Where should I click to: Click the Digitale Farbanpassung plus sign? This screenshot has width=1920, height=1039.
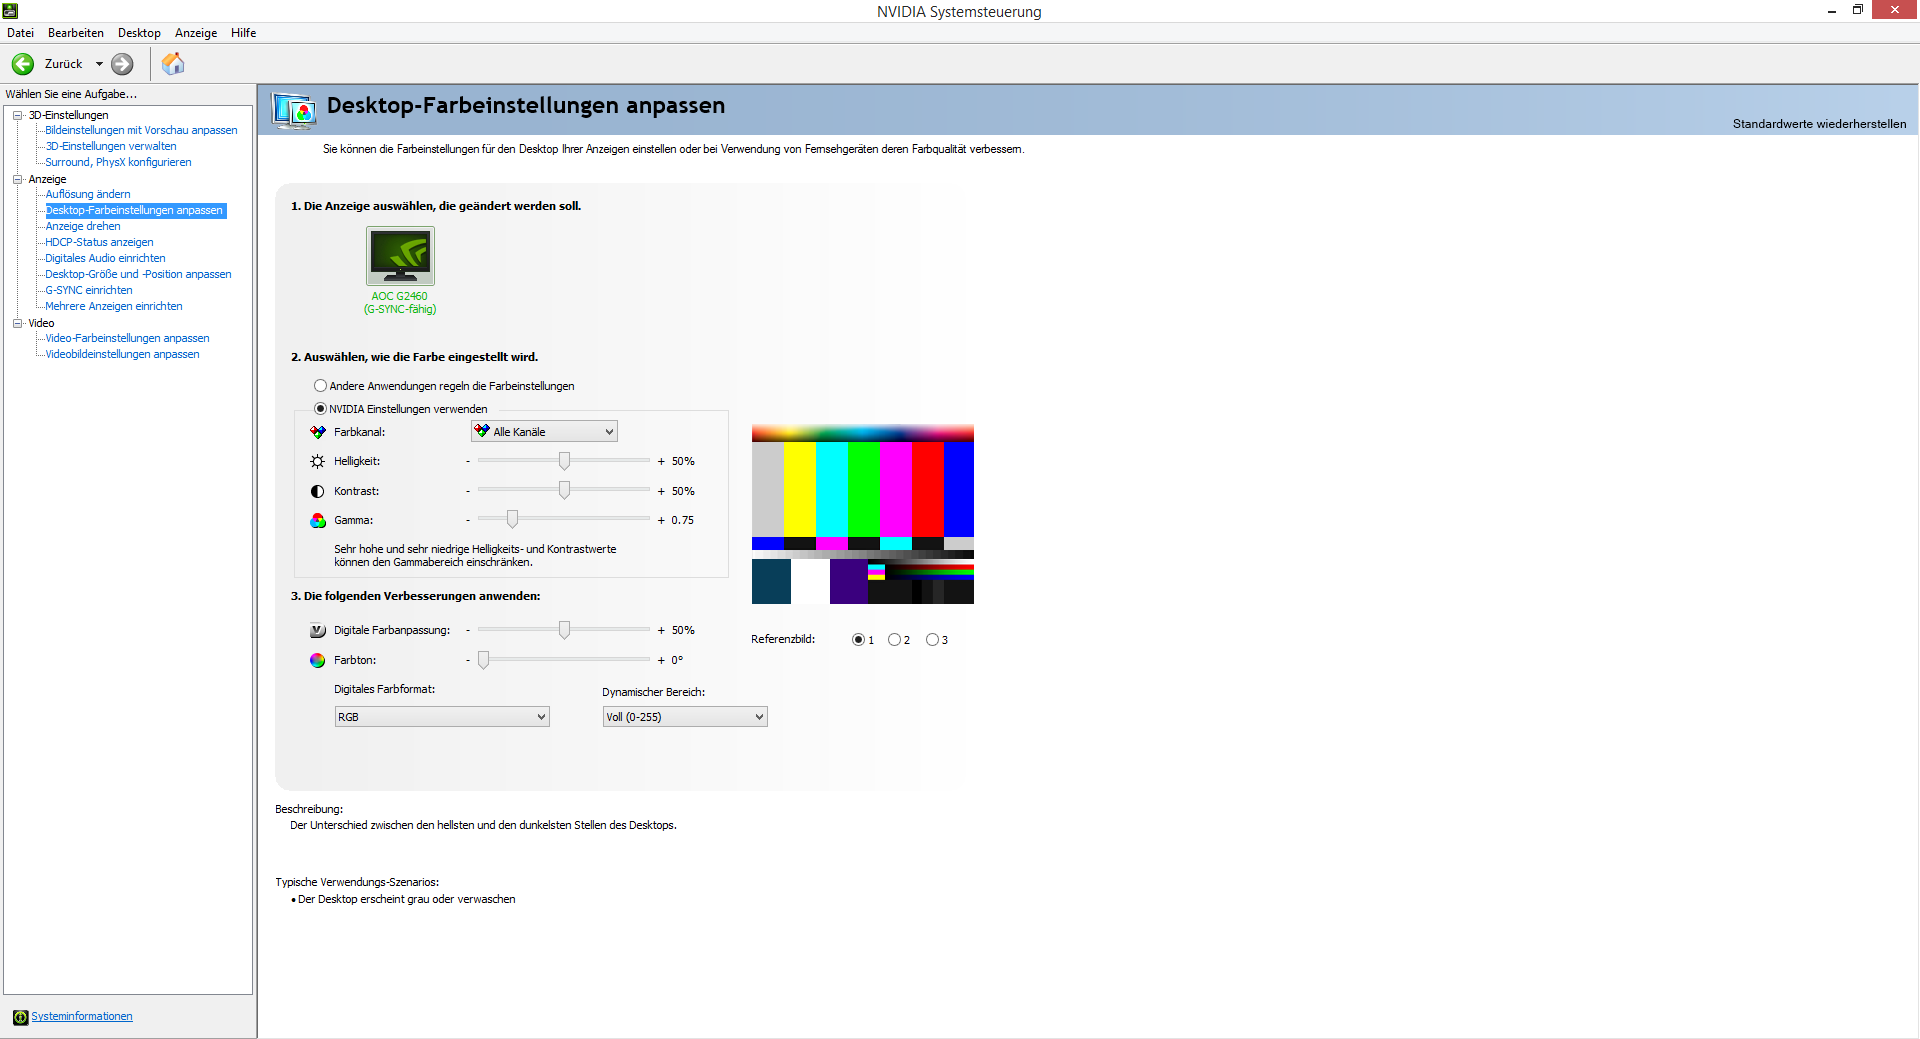point(661,631)
